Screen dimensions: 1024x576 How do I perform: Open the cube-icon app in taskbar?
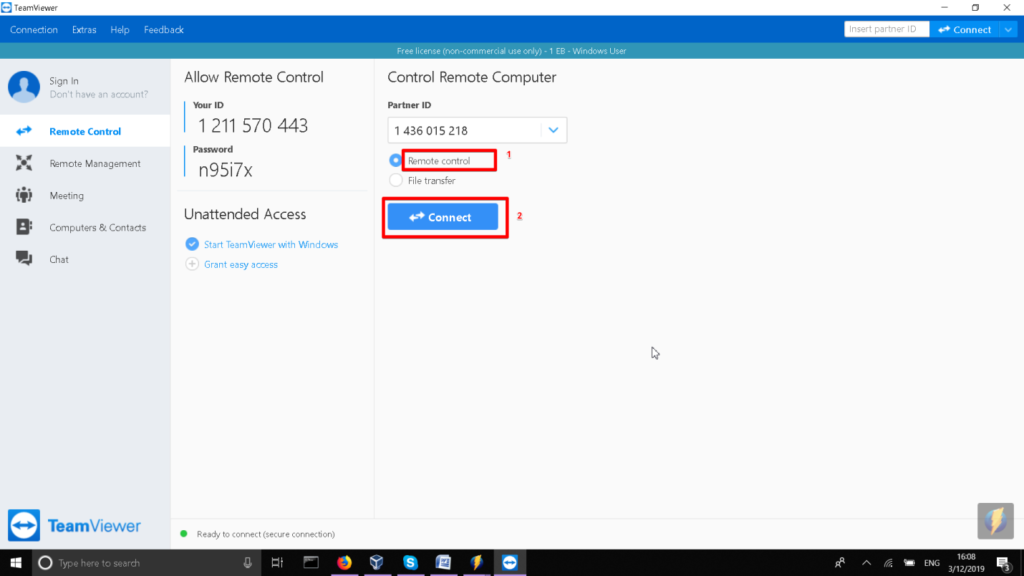[377, 562]
